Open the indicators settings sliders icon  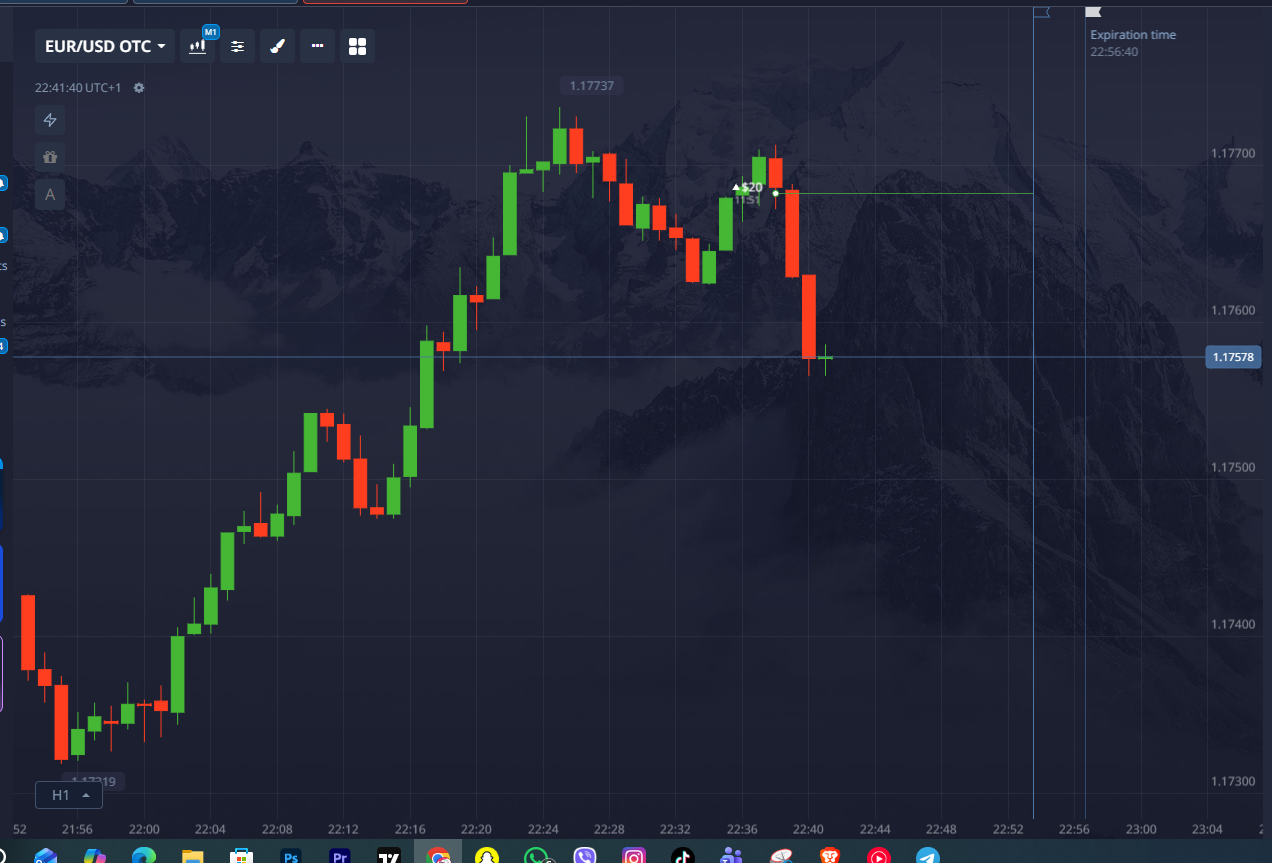coord(237,46)
